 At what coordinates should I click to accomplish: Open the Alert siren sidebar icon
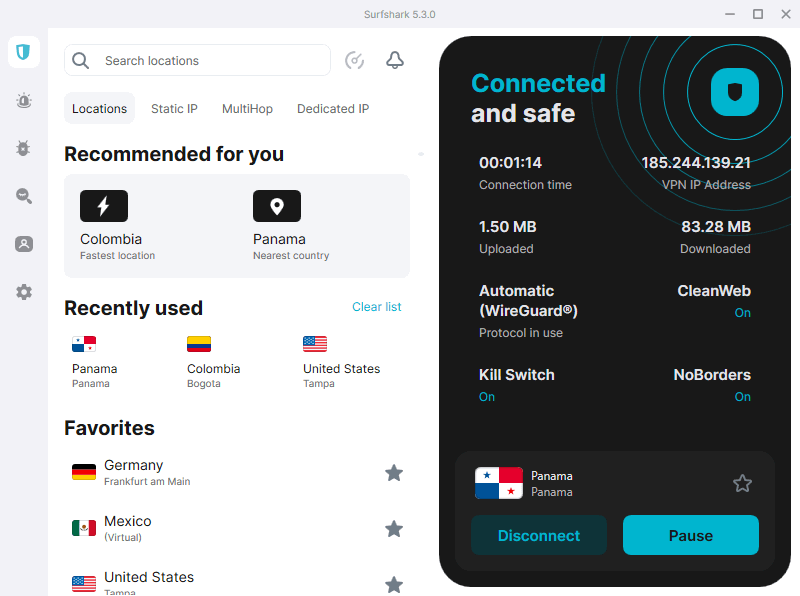pyautogui.click(x=24, y=100)
